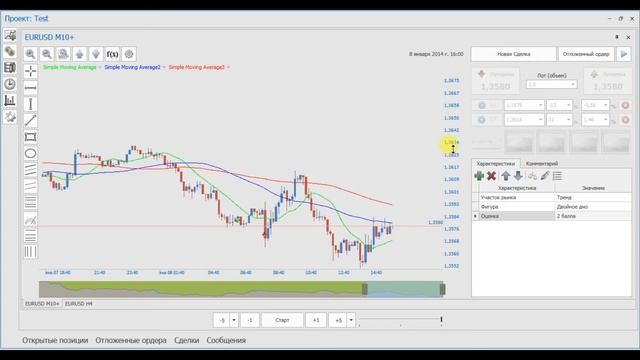Viewport: 640px width, 360px height.
Task: Switch to EURUSD M10+ chart tab
Action: (x=42, y=304)
